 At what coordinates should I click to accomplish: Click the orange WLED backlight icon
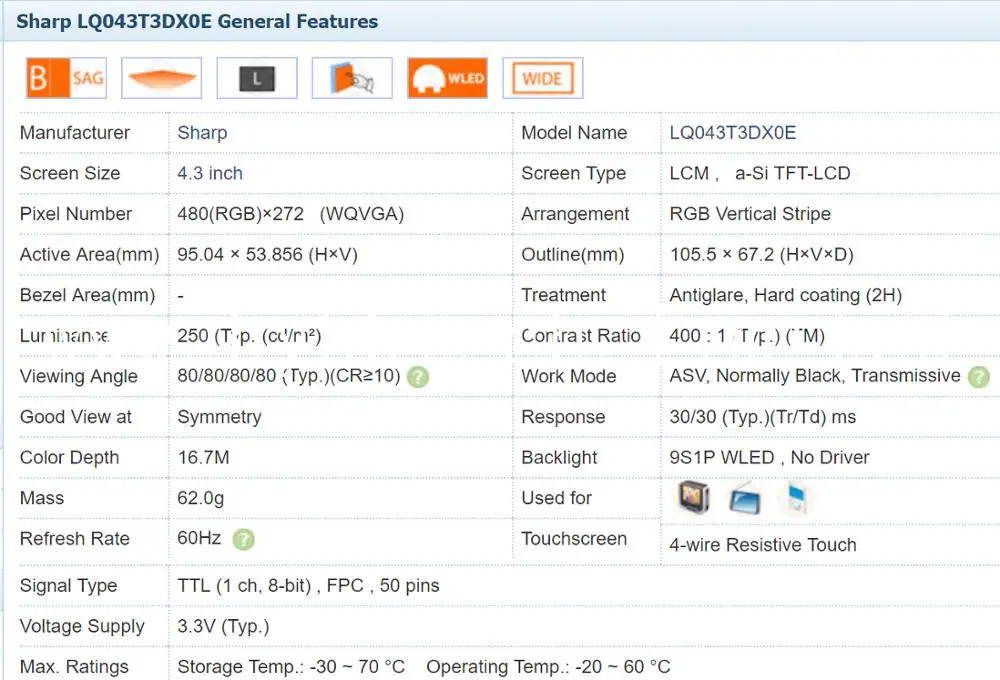(448, 78)
